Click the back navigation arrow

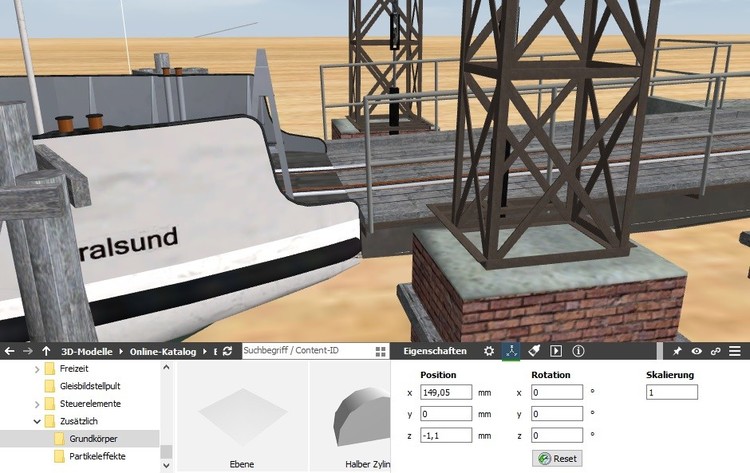[x=9, y=352]
